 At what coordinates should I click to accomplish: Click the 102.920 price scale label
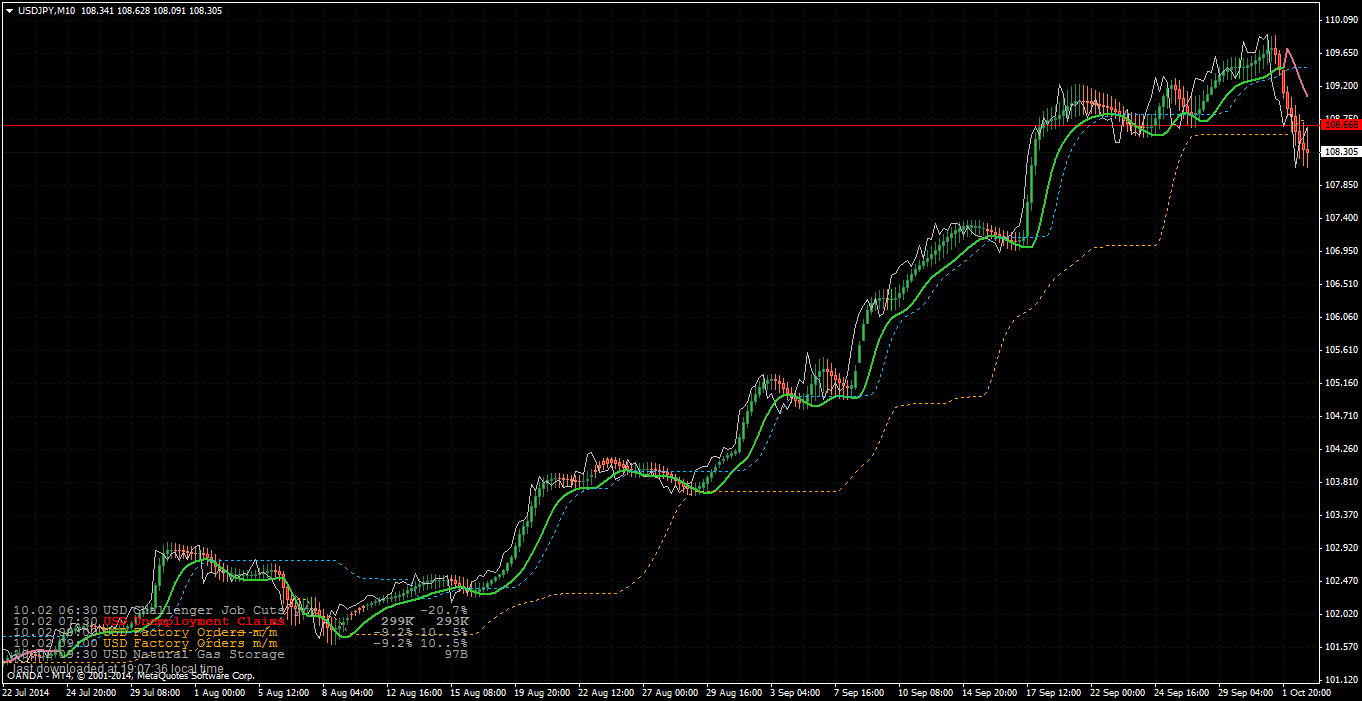pos(1340,548)
